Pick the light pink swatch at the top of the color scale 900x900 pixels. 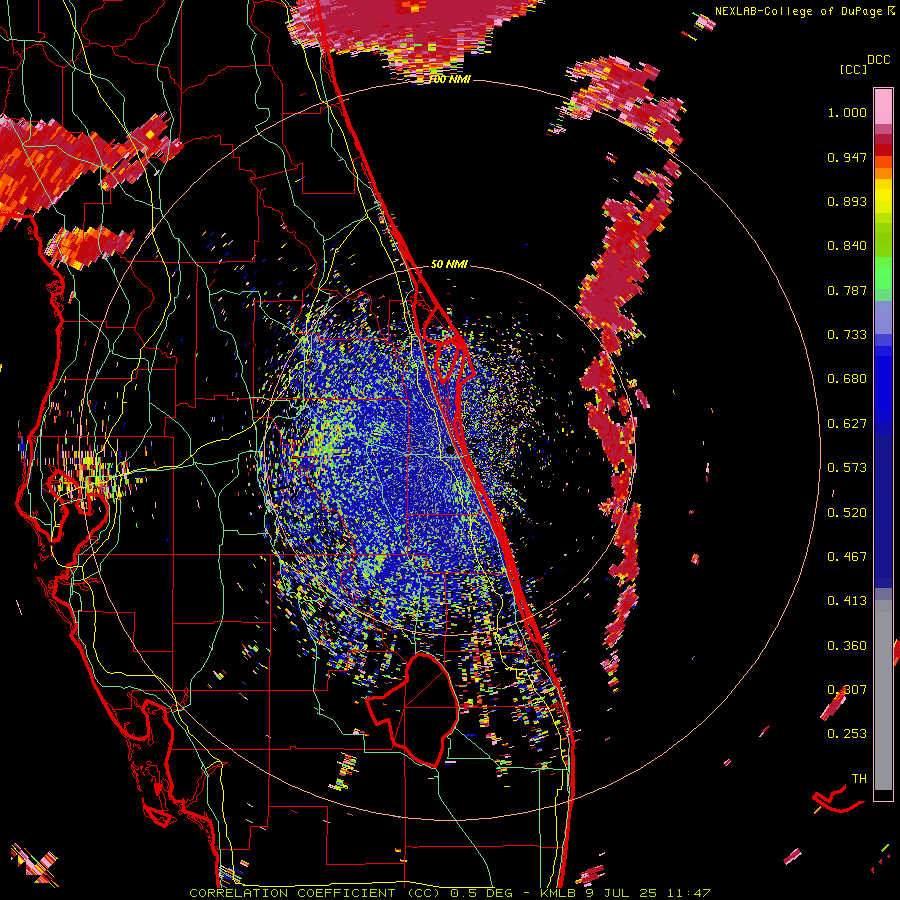pyautogui.click(x=883, y=107)
